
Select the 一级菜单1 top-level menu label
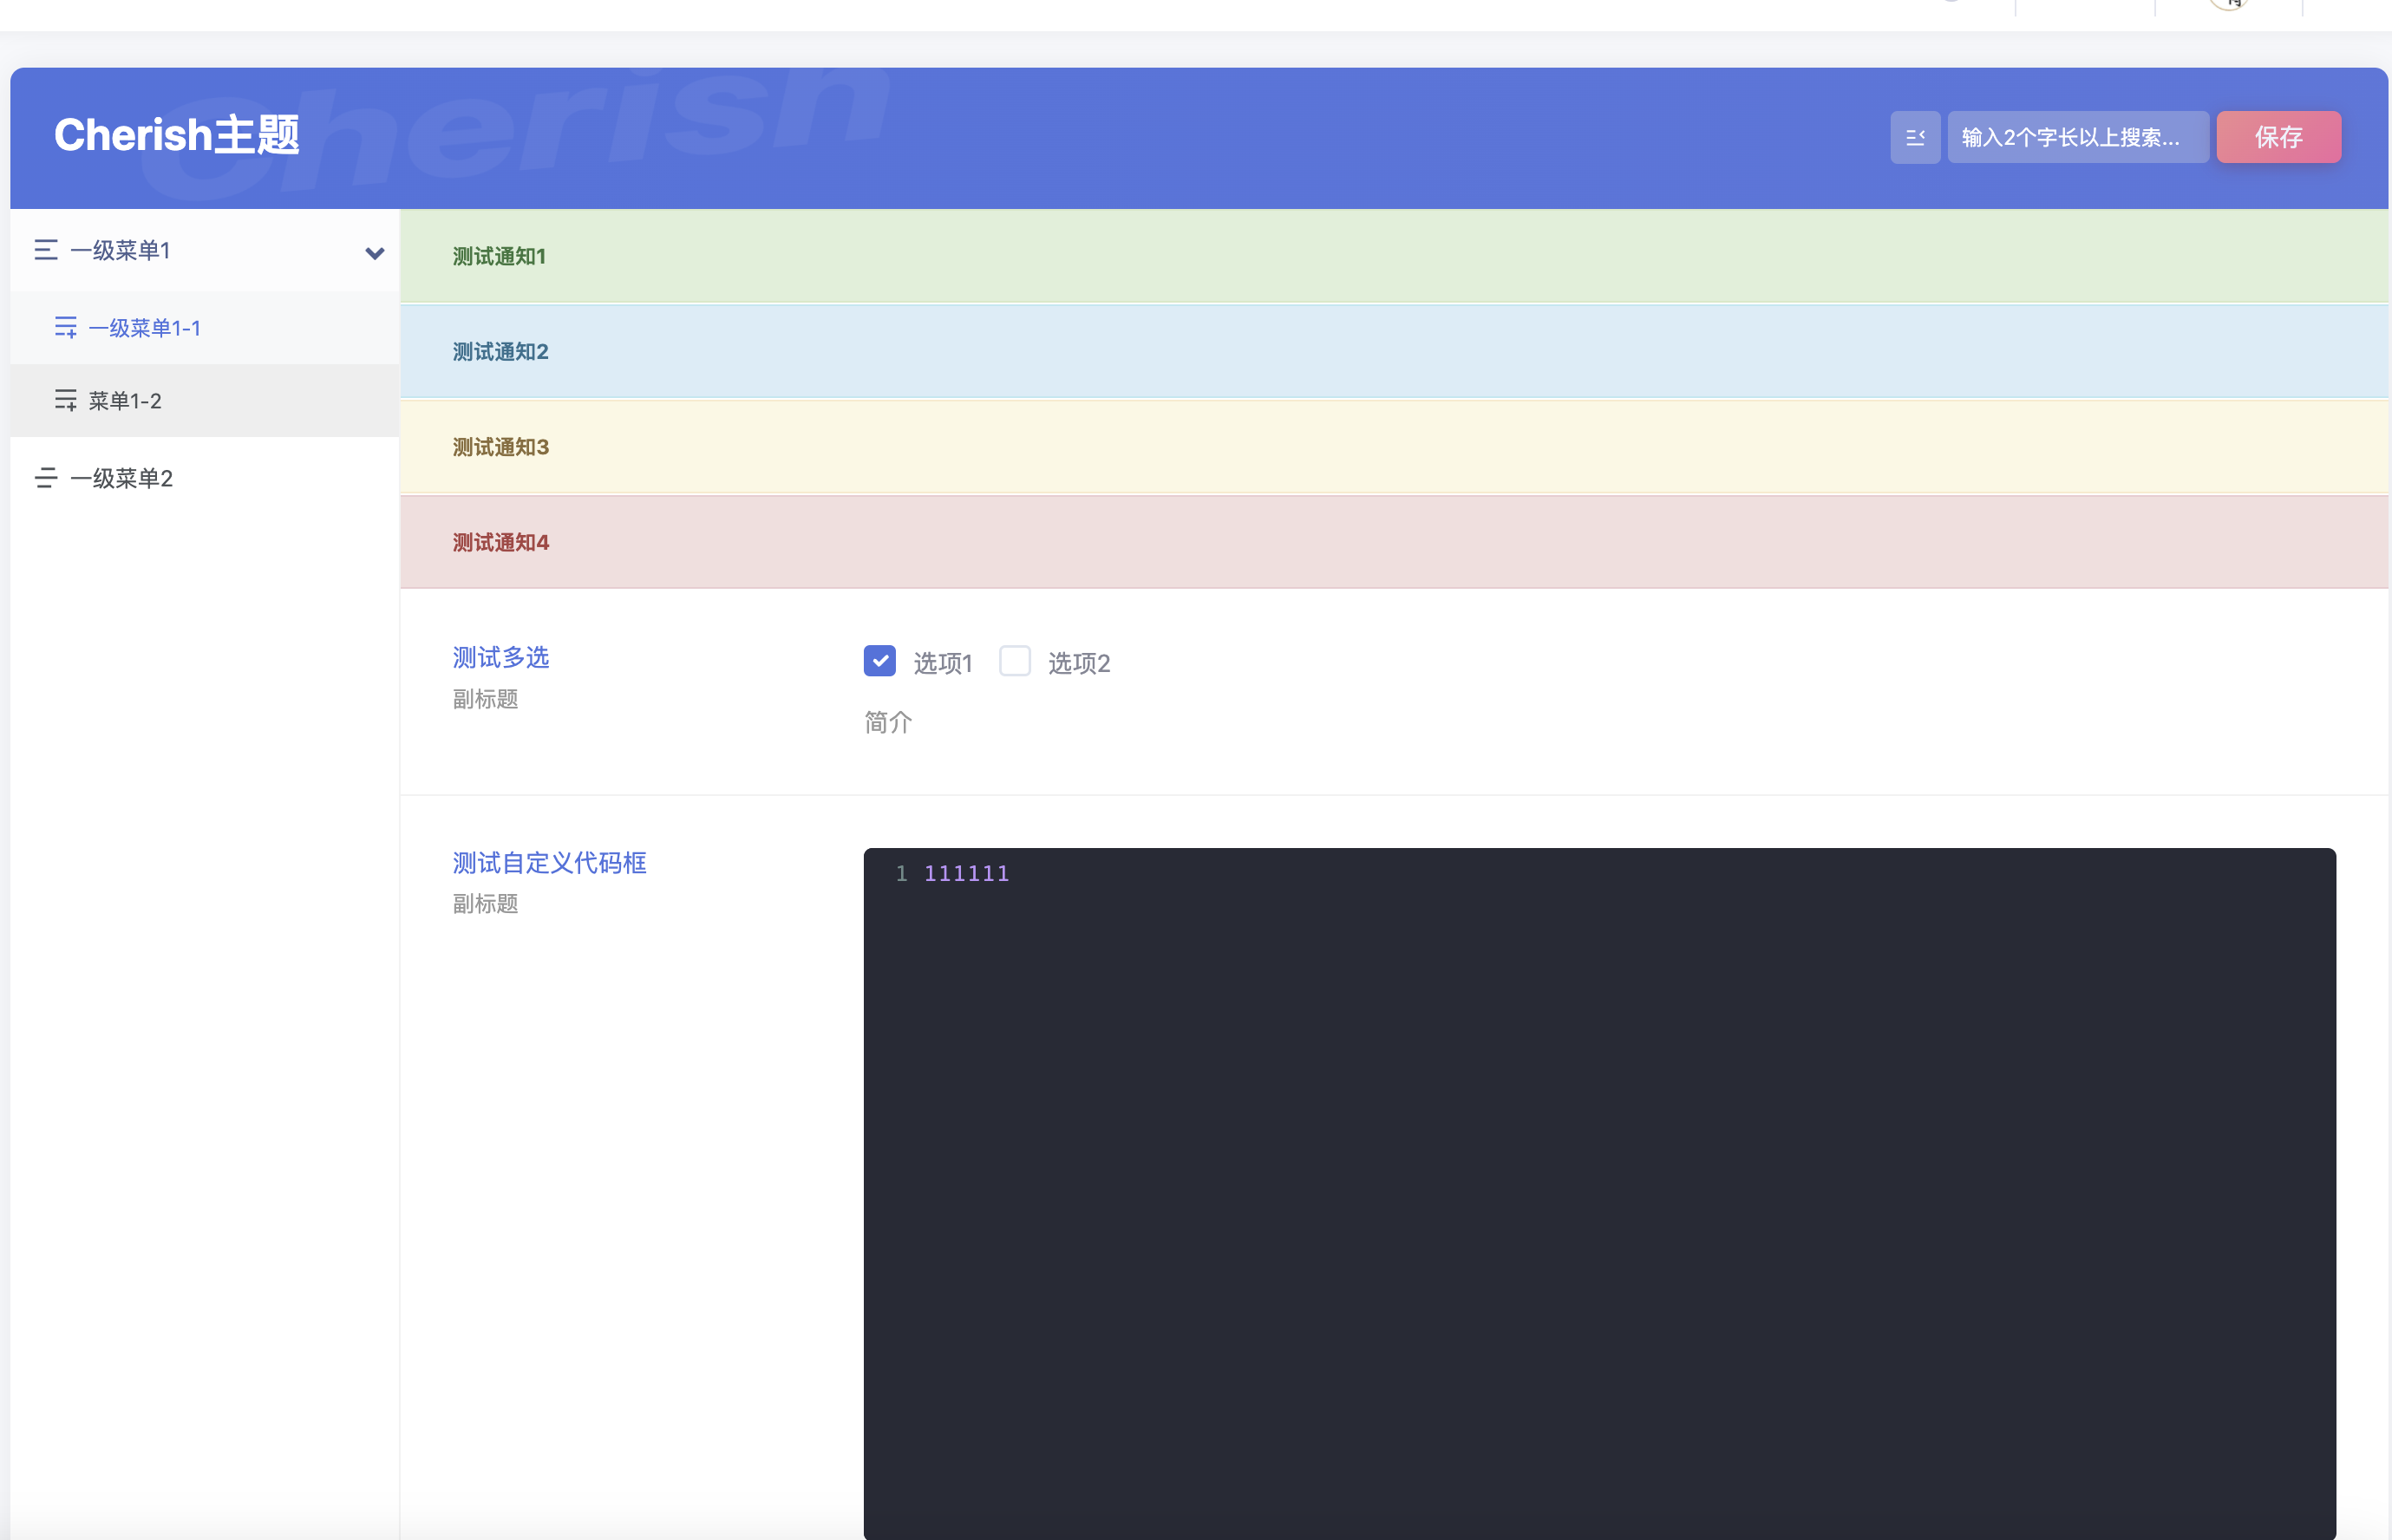[120, 250]
